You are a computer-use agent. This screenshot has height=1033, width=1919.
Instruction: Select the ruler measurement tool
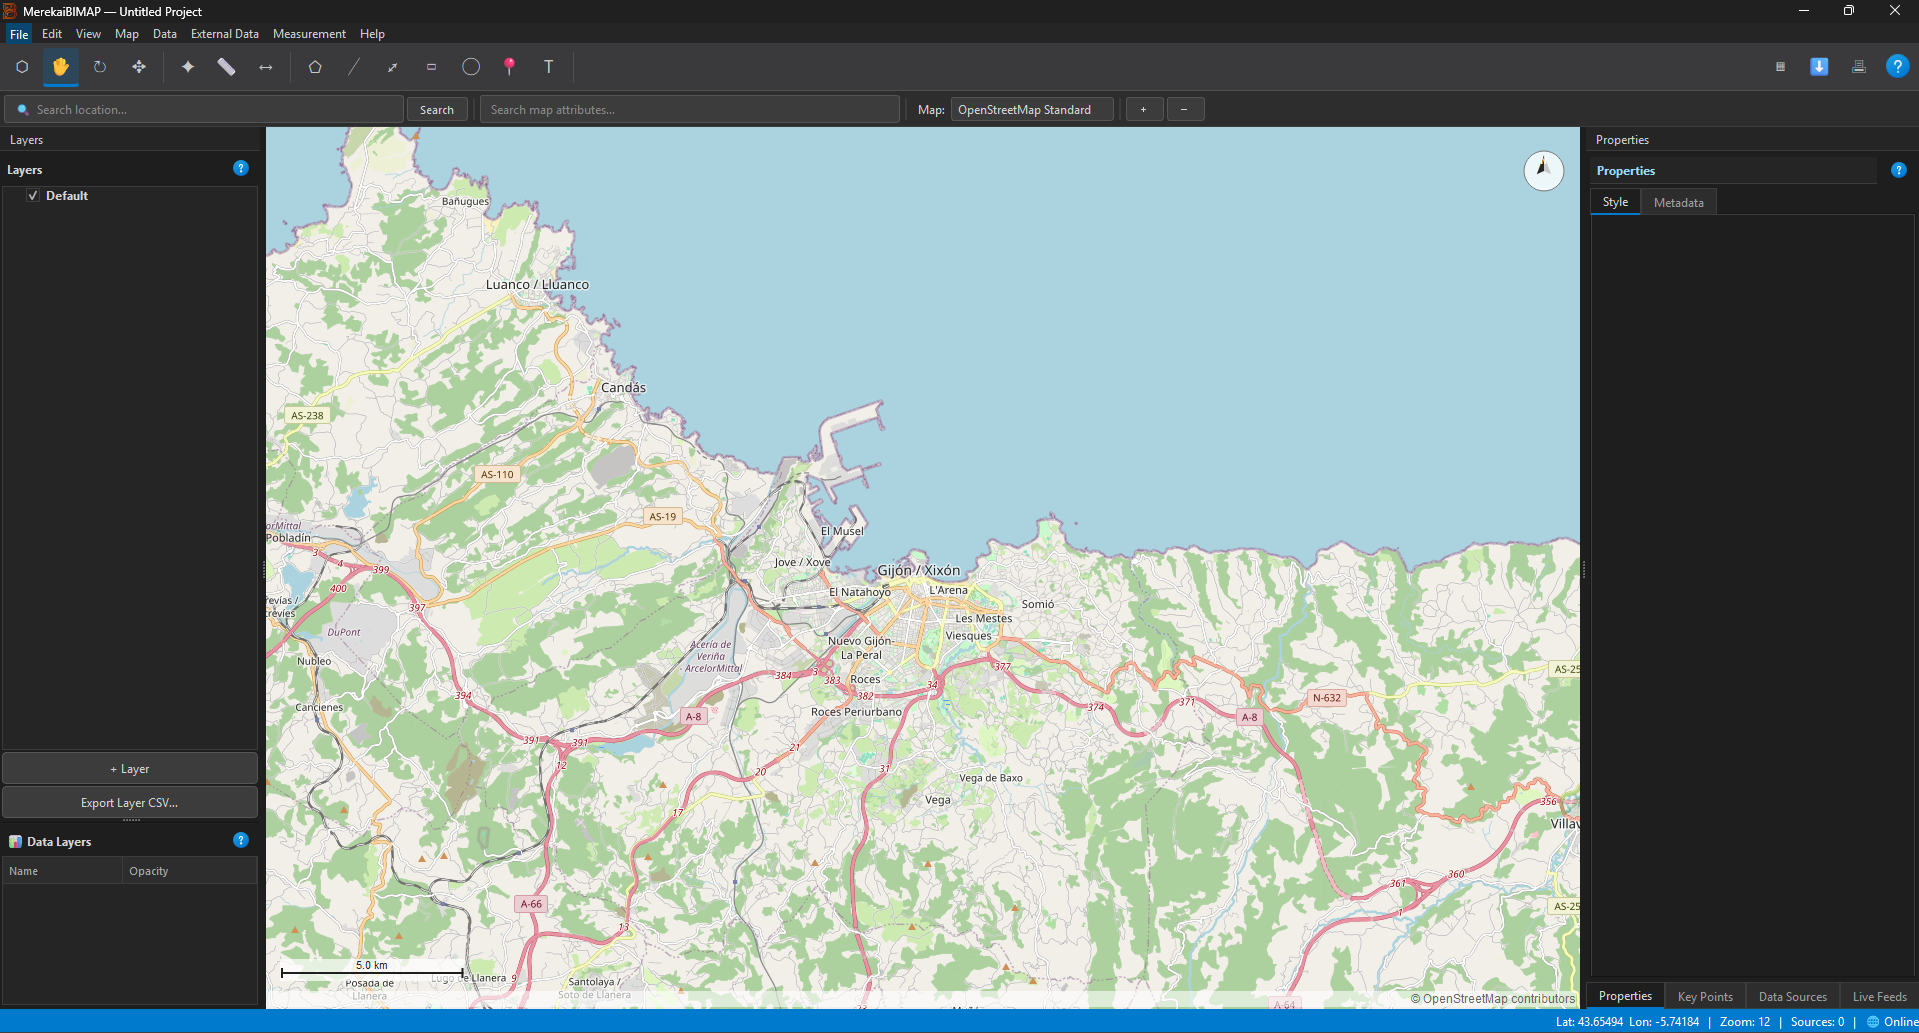tap(226, 67)
